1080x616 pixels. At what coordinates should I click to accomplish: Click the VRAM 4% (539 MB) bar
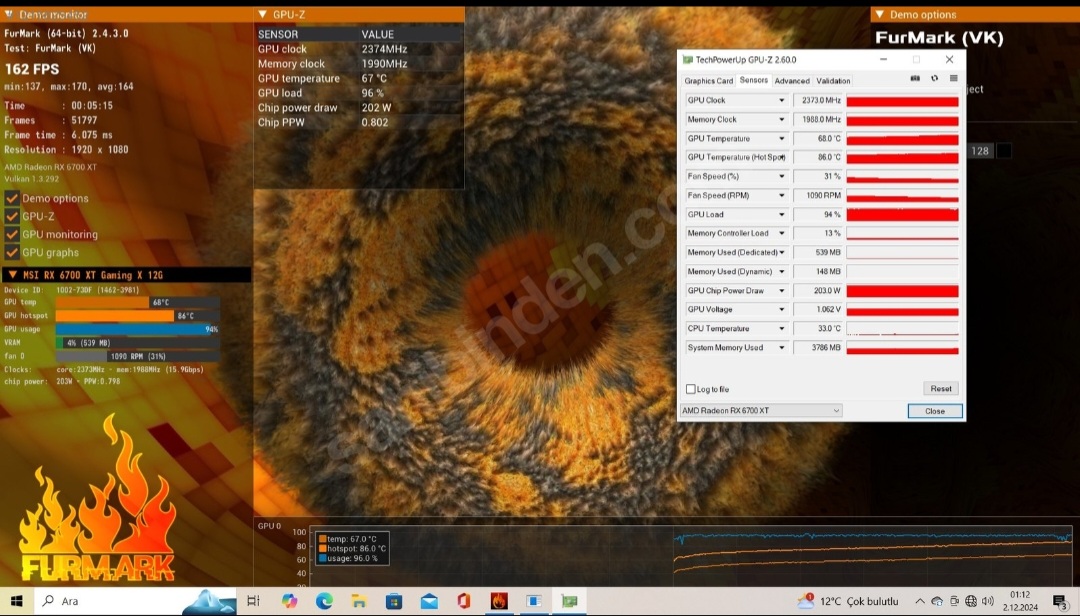tap(138, 342)
